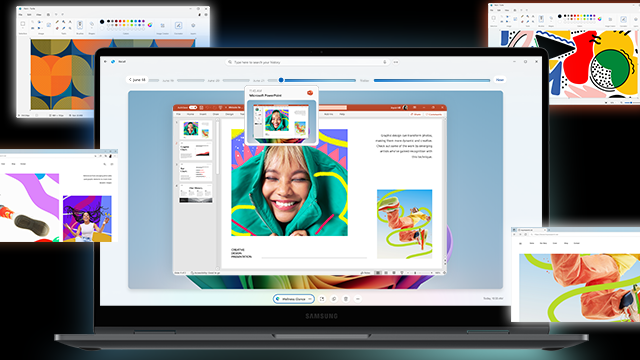
Task: Open the Design tab in PowerPoint ribbon
Action: coord(229,114)
